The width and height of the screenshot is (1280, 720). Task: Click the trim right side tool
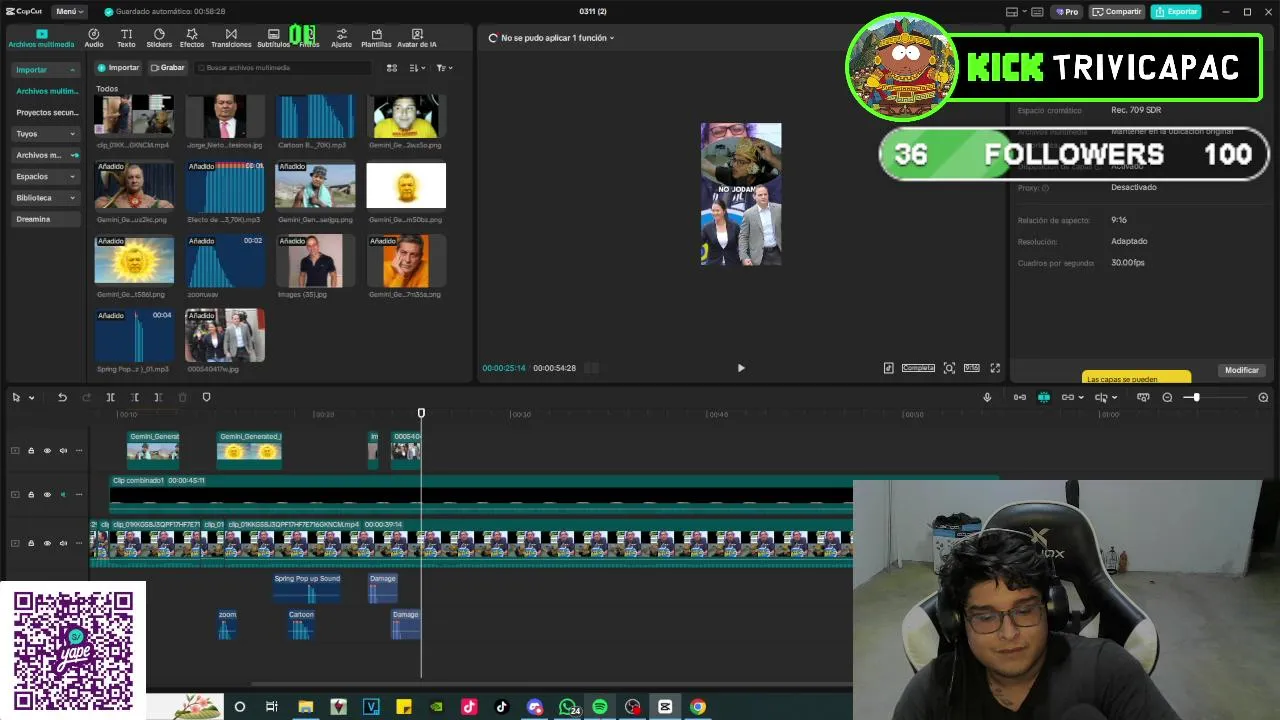[158, 397]
